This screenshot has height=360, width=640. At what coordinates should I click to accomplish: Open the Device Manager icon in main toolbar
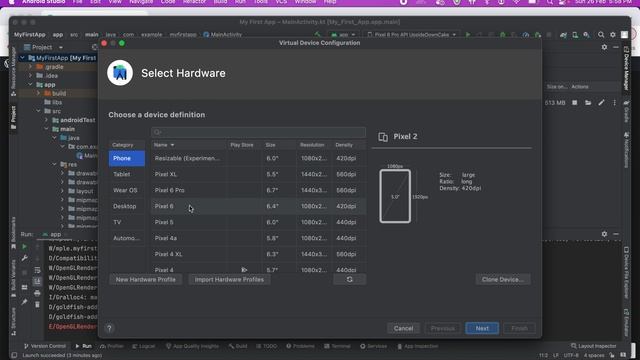[575, 35]
